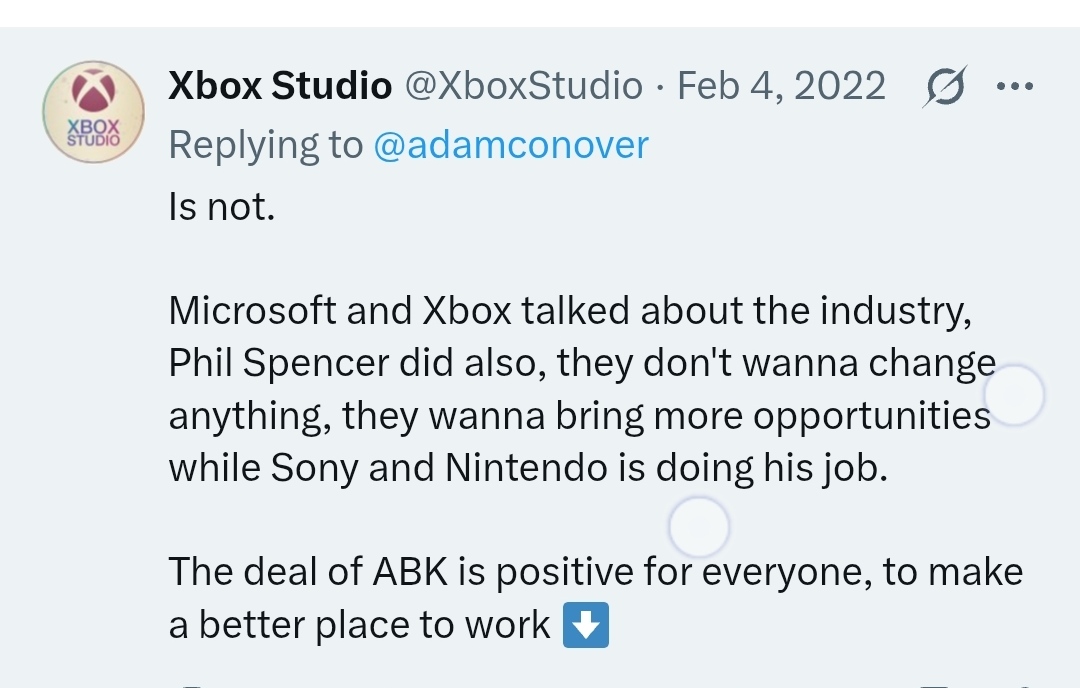Click the 'a better place to work' text
This screenshot has width=1080, height=688.
pos(359,625)
